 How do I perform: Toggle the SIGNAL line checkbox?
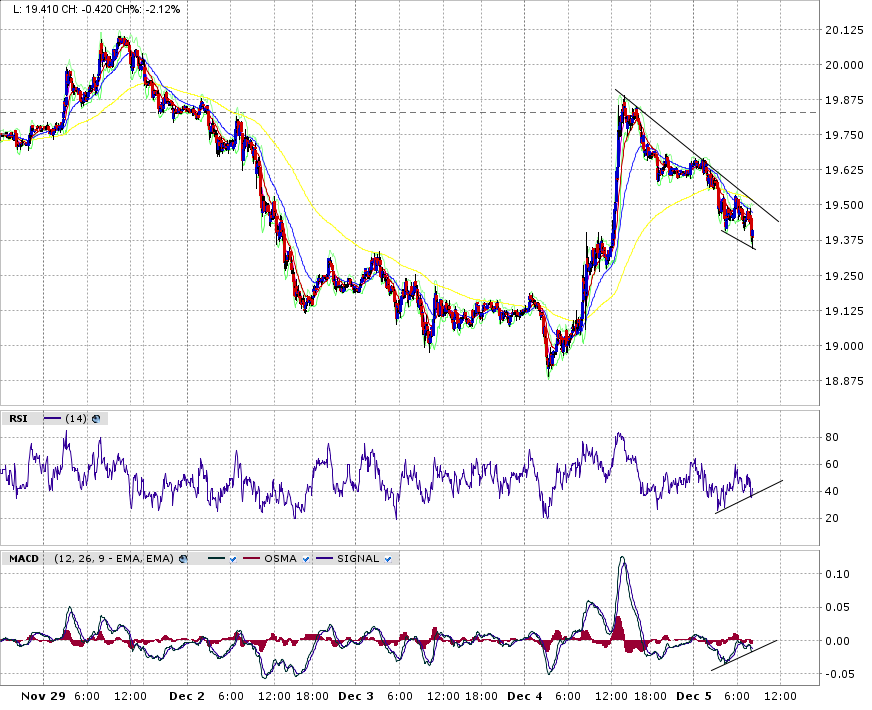[x=388, y=559]
